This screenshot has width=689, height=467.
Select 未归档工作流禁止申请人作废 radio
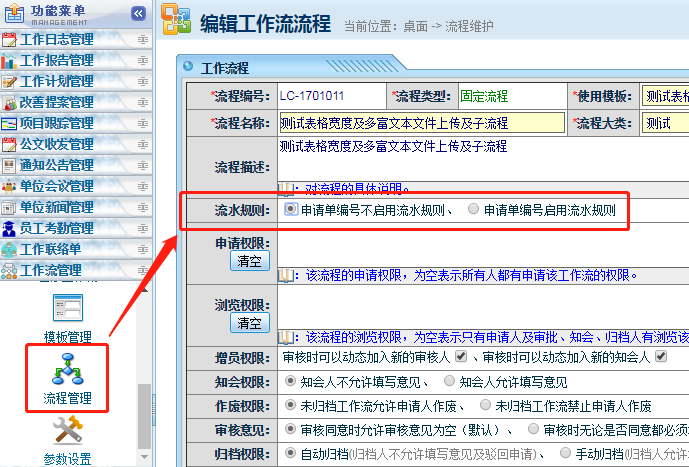click(x=485, y=405)
